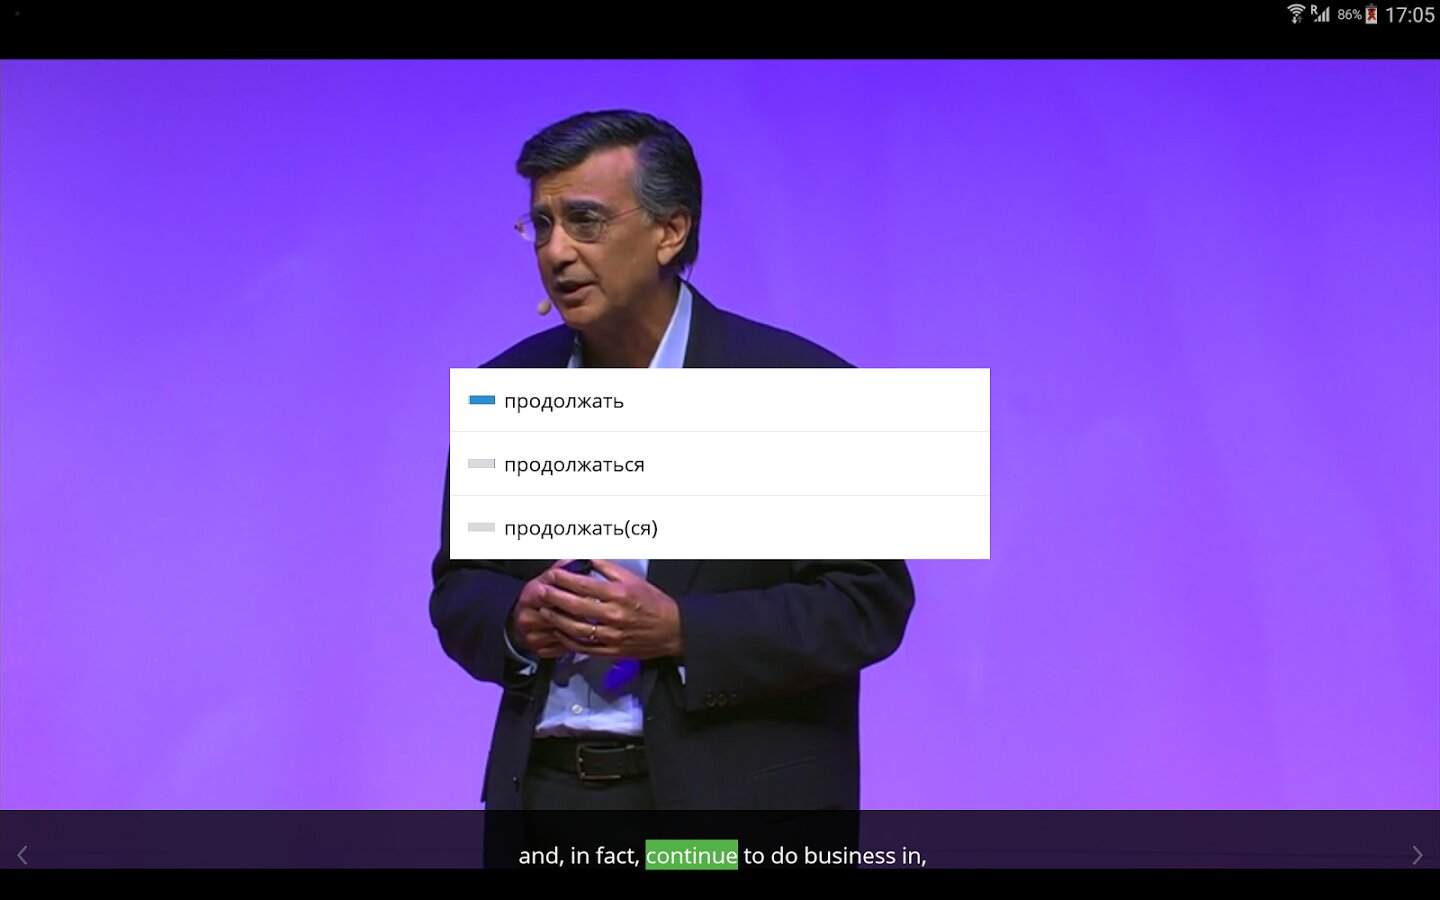Go to the next subtitle with right arrow
The height and width of the screenshot is (900, 1440).
pyautogui.click(x=1417, y=855)
